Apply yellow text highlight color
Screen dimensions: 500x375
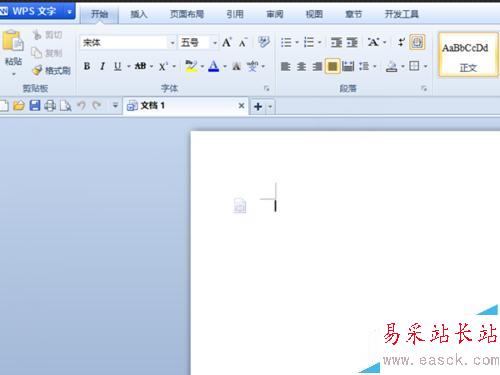coord(191,66)
